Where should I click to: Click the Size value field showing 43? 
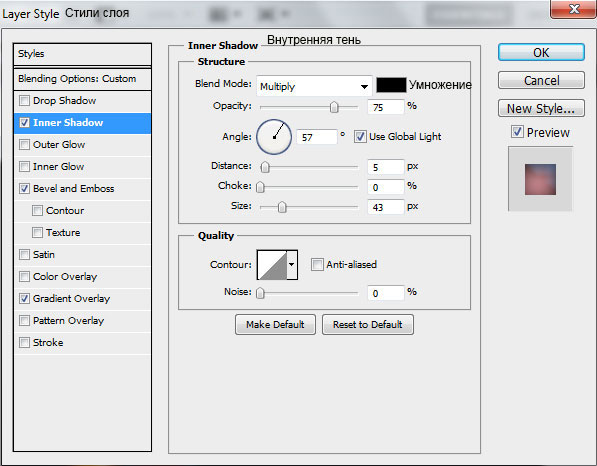click(x=385, y=207)
